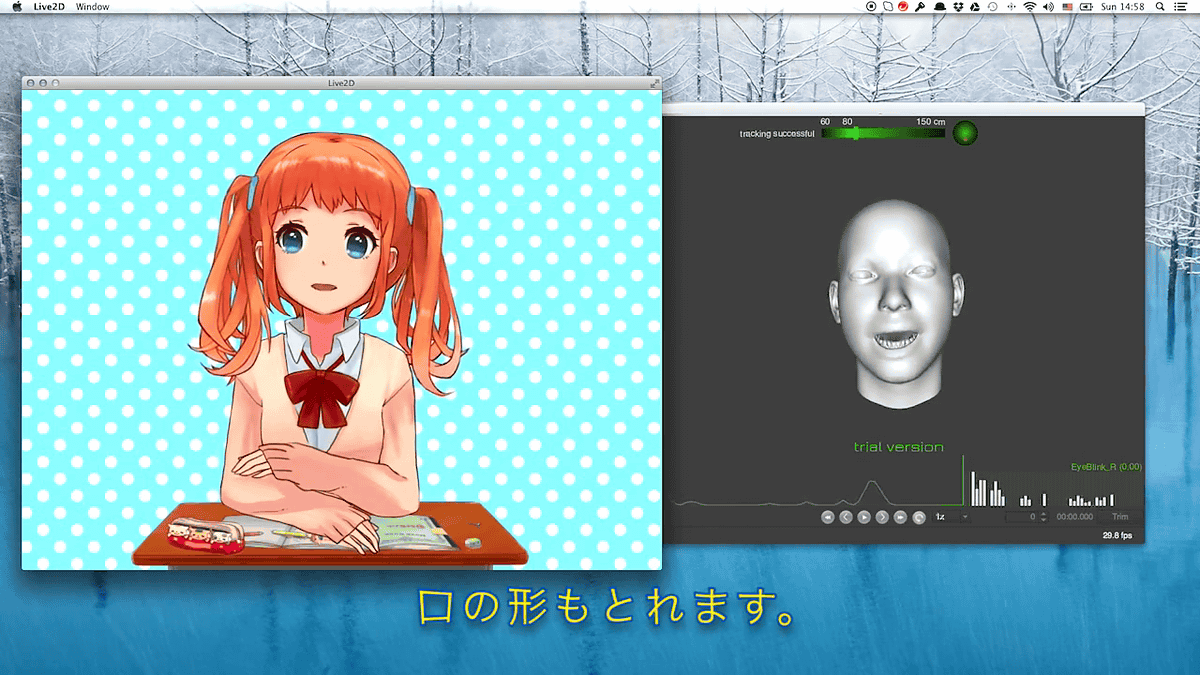The image size is (1200, 675).
Task: Click the green tracking distance bar
Action: 883,133
